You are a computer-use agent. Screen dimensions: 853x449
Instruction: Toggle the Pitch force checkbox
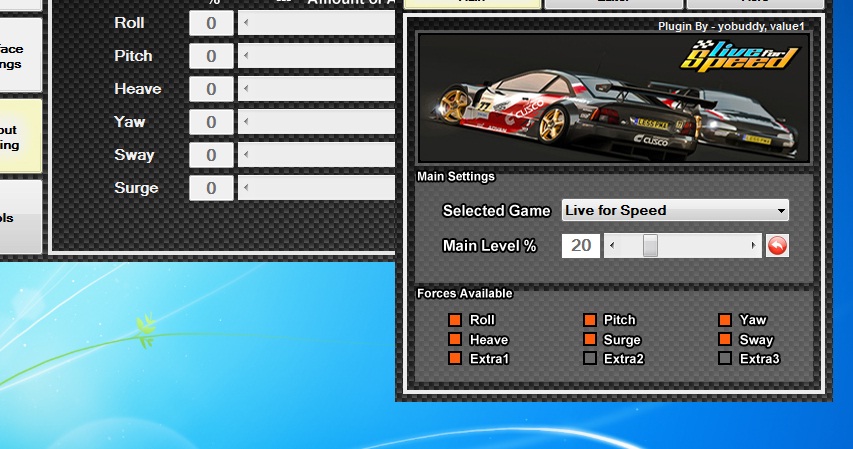590,320
